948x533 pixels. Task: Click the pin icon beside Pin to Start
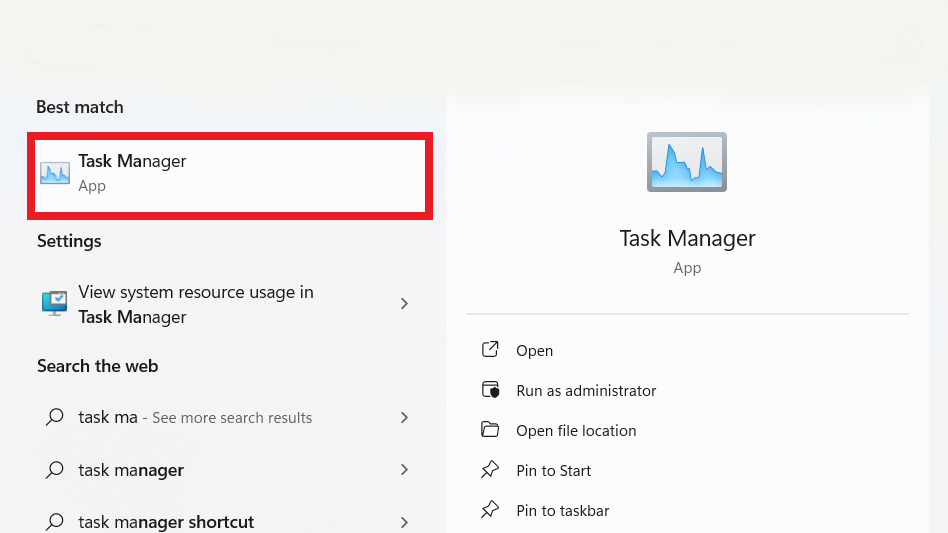(490, 470)
